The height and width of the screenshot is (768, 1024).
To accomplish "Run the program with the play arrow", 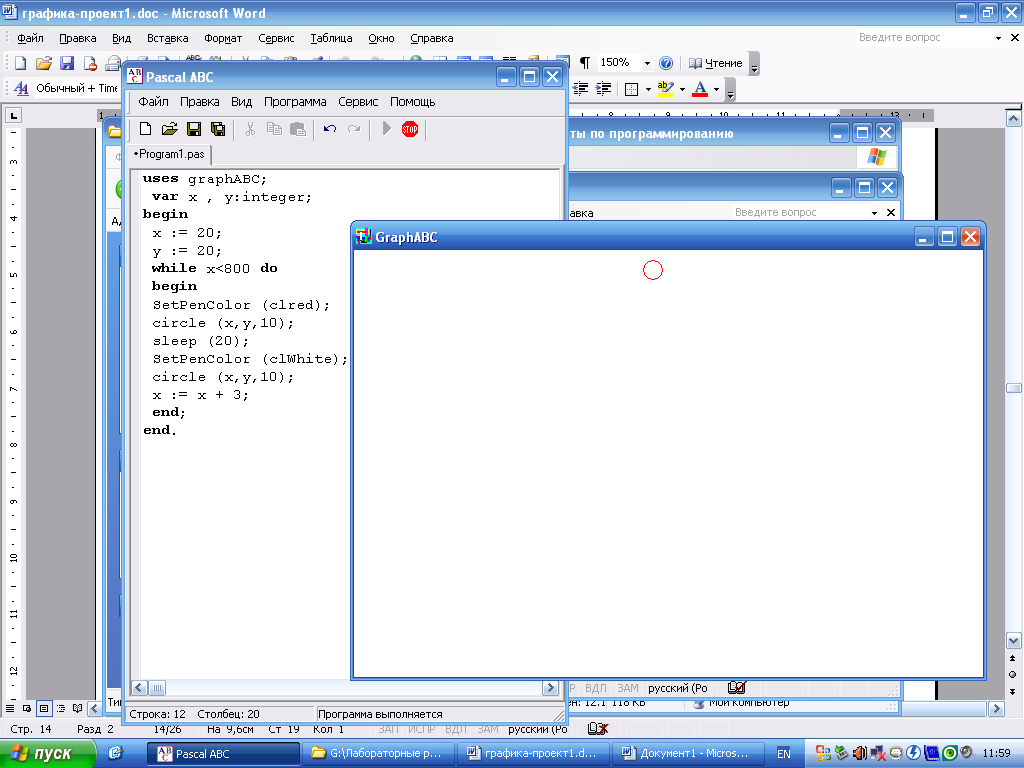I will (x=386, y=129).
